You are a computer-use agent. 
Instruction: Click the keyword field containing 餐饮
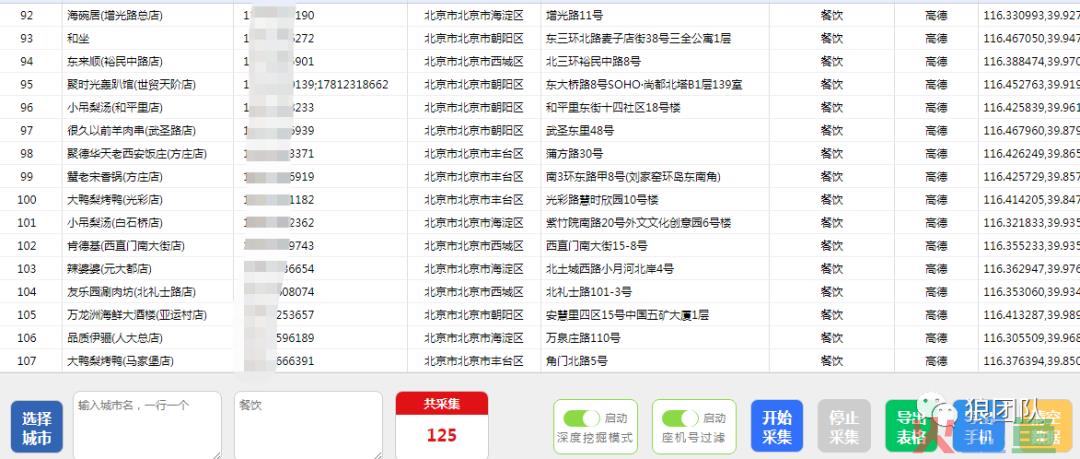coord(308,425)
